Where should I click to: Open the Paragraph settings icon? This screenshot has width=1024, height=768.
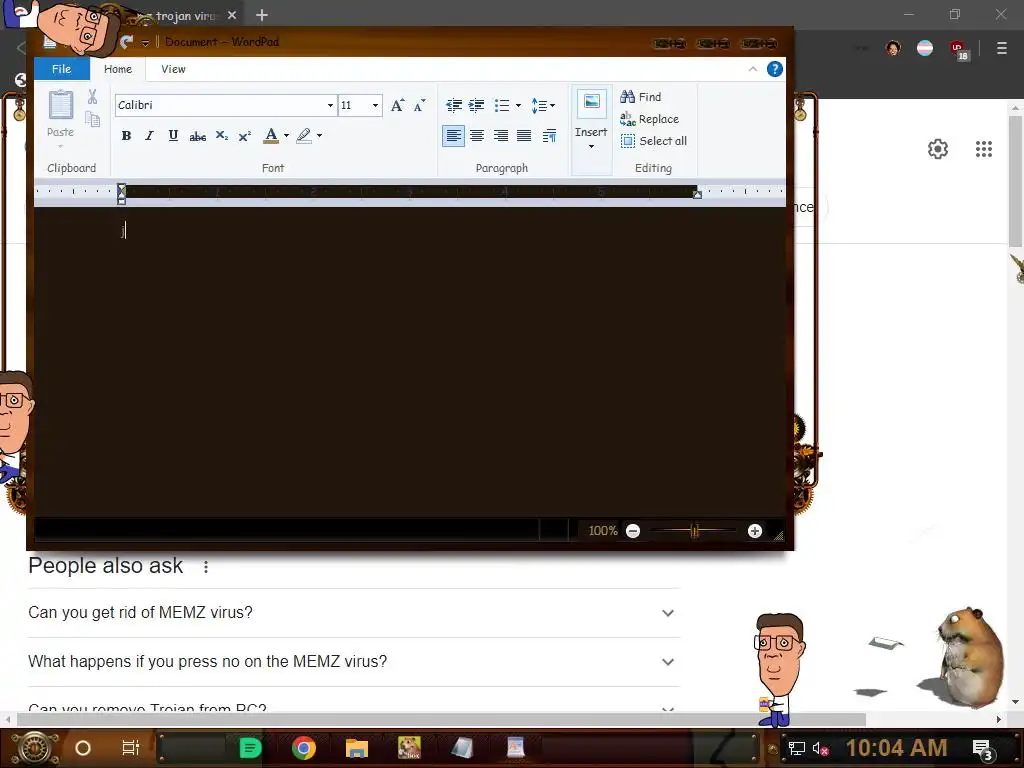click(x=549, y=136)
